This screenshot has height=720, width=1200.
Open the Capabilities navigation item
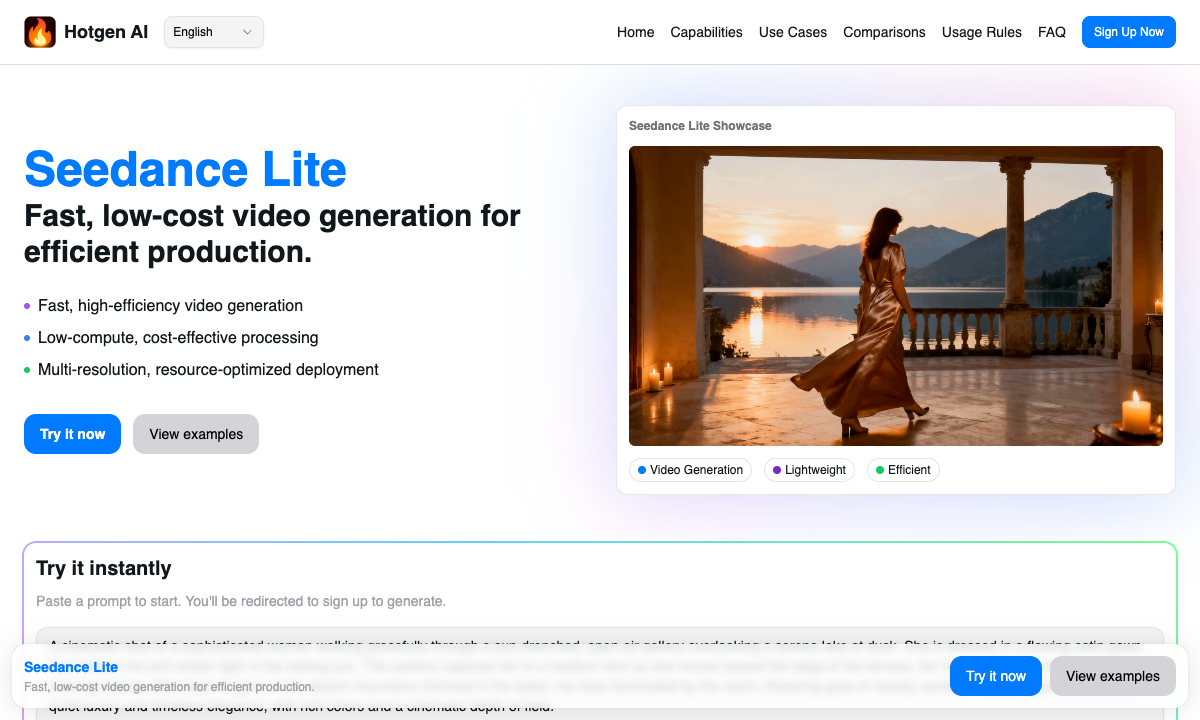click(x=706, y=32)
